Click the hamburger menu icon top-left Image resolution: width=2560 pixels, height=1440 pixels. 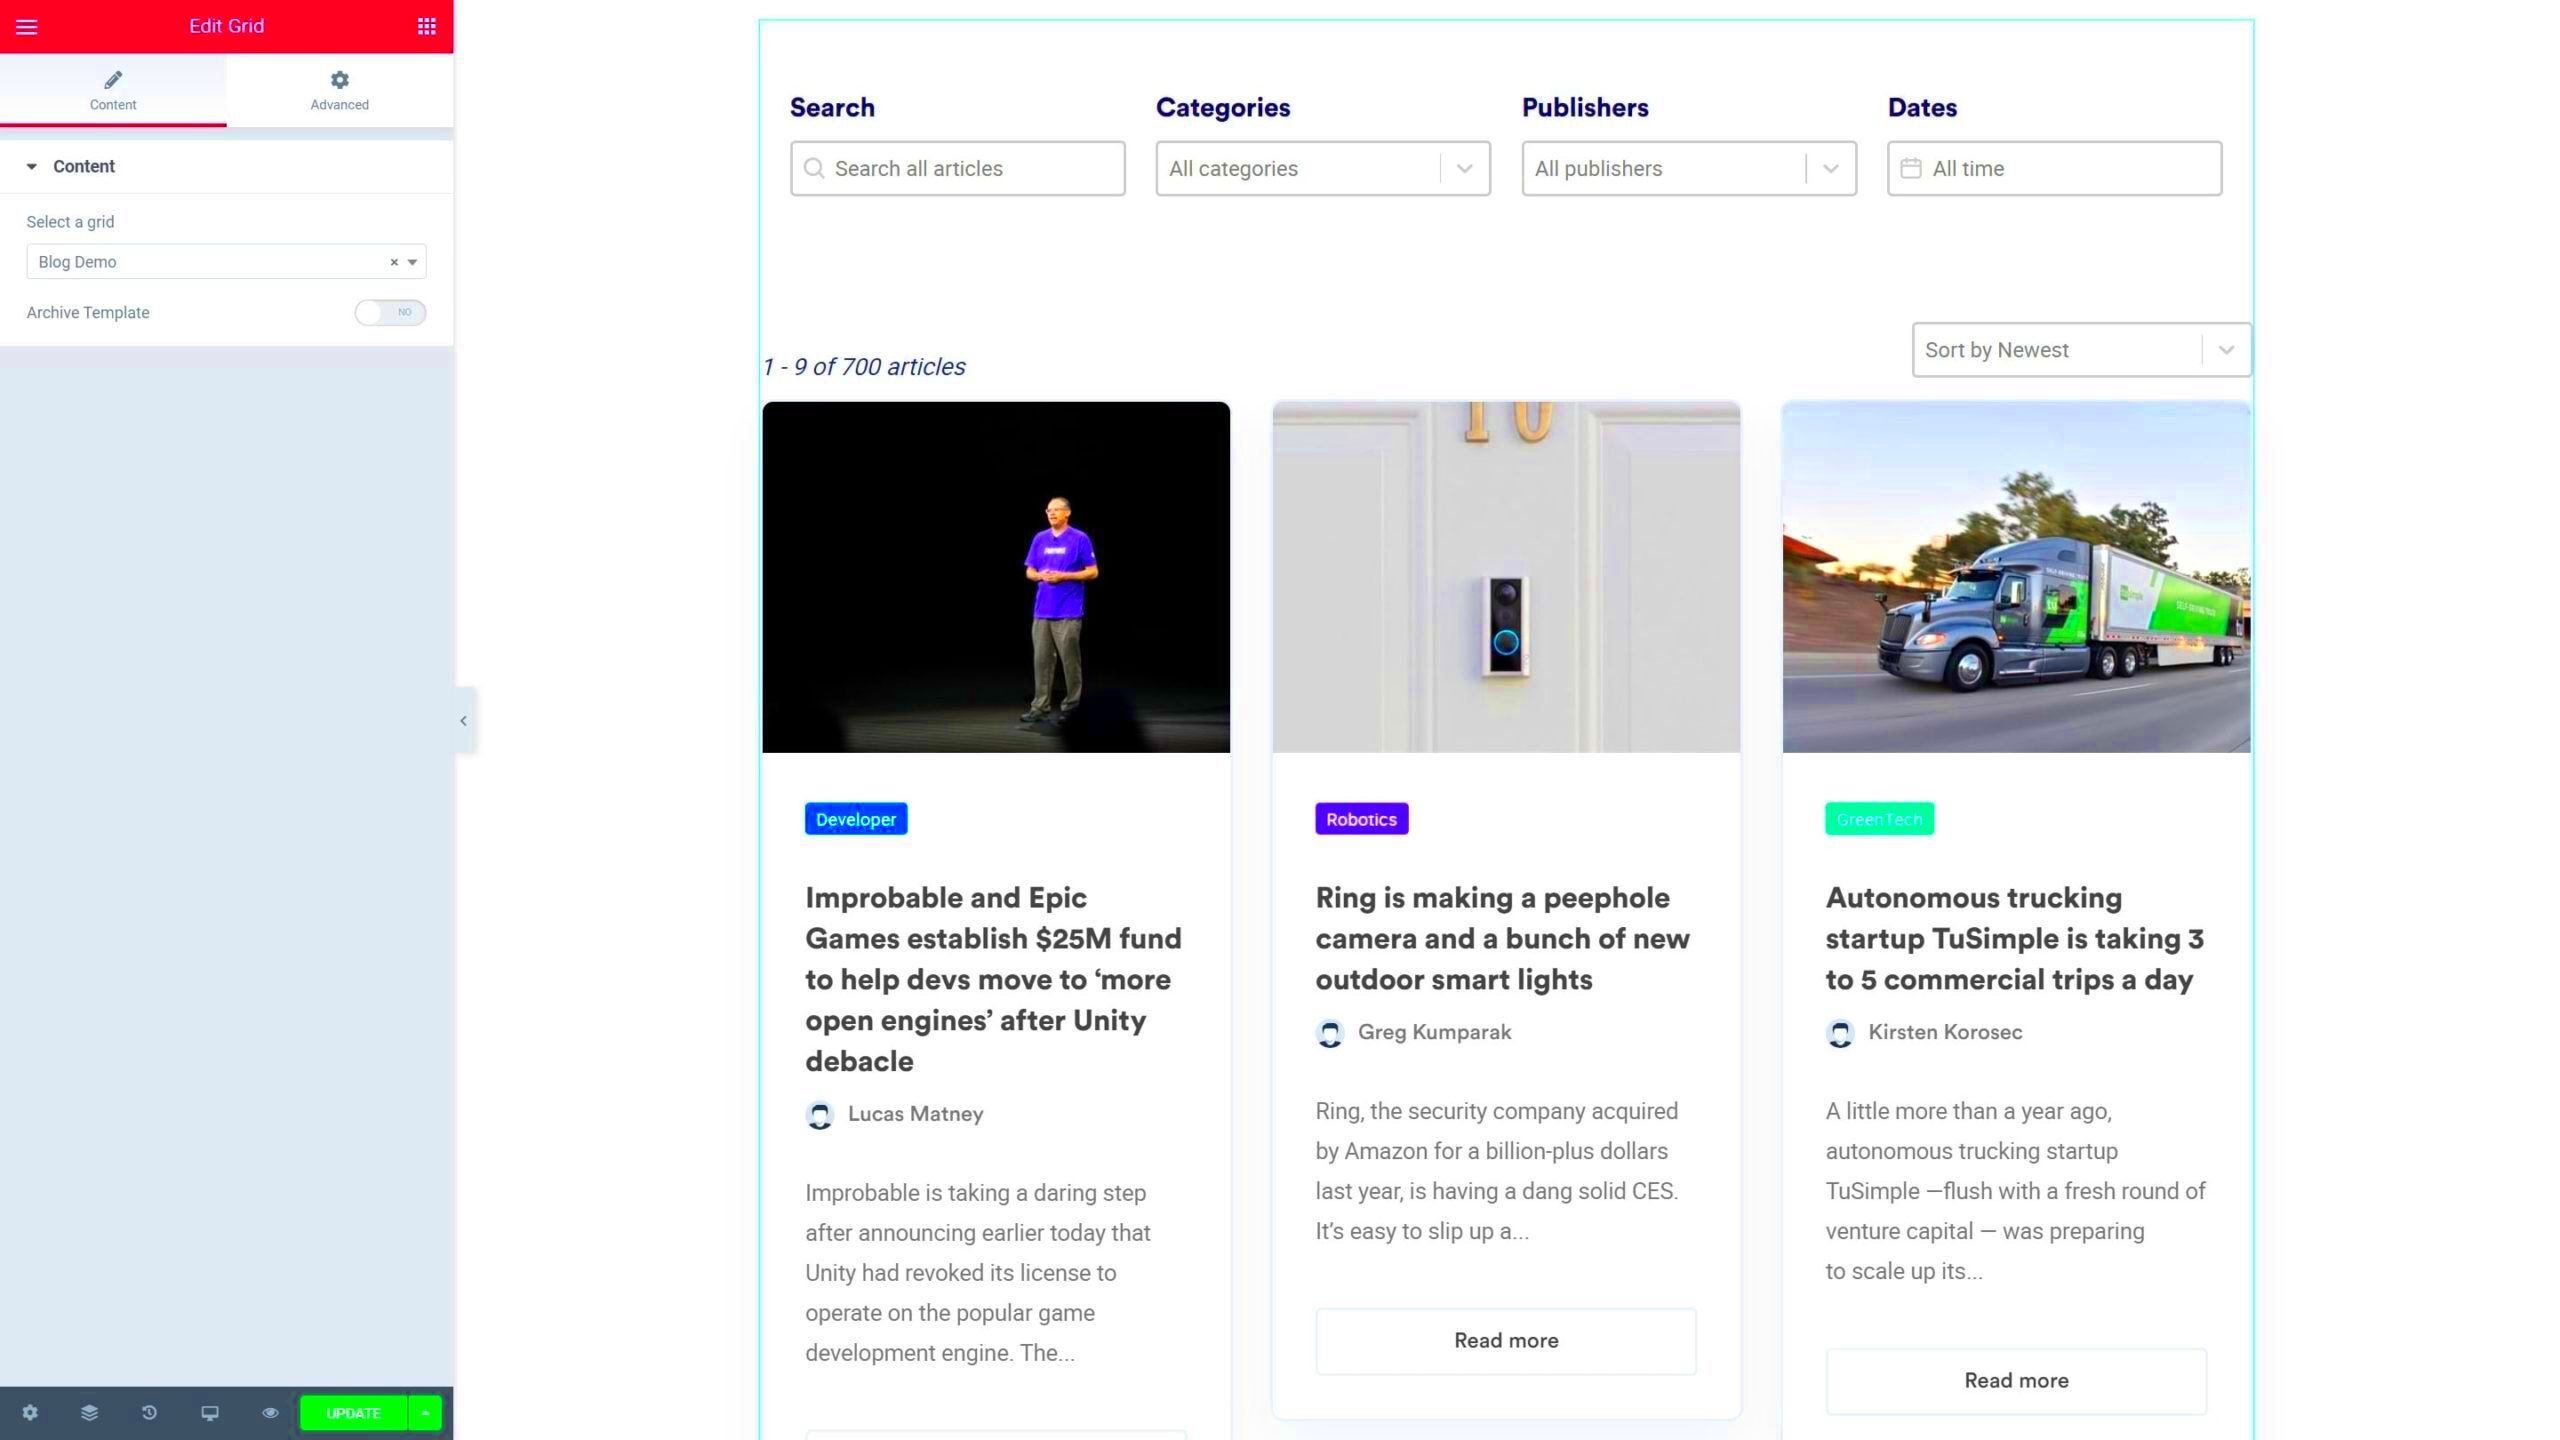(x=26, y=26)
